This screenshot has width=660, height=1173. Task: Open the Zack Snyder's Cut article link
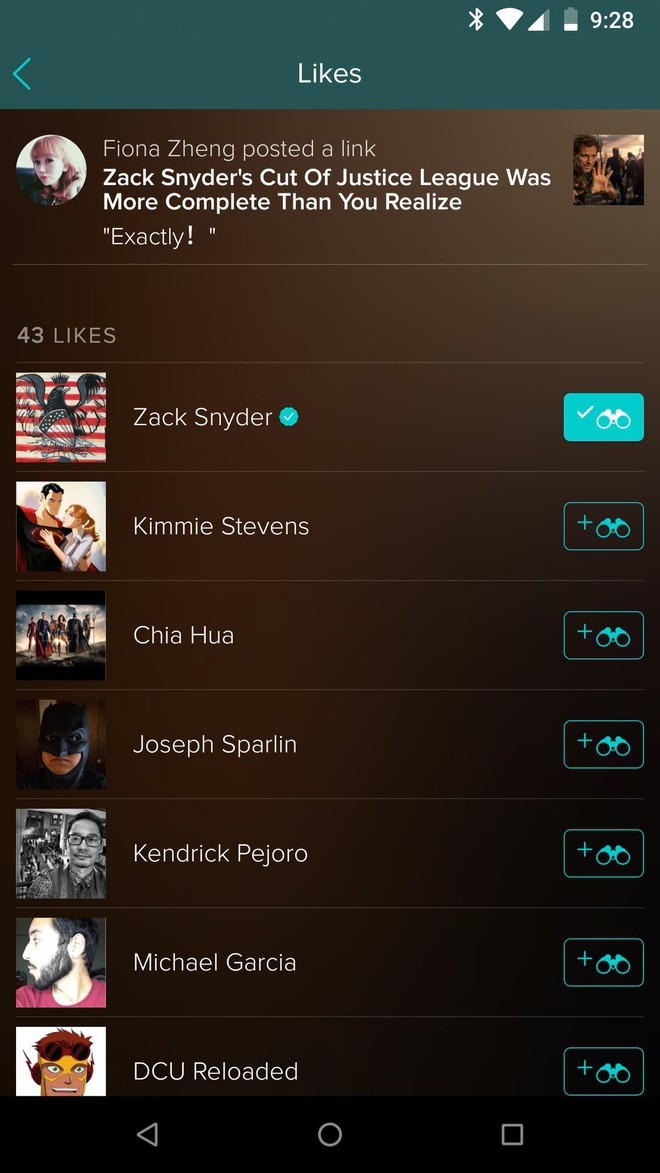pyautogui.click(x=327, y=189)
